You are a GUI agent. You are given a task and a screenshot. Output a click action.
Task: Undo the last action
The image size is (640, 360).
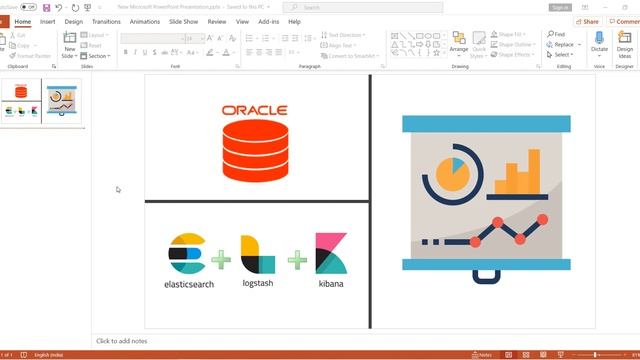[x=59, y=7]
